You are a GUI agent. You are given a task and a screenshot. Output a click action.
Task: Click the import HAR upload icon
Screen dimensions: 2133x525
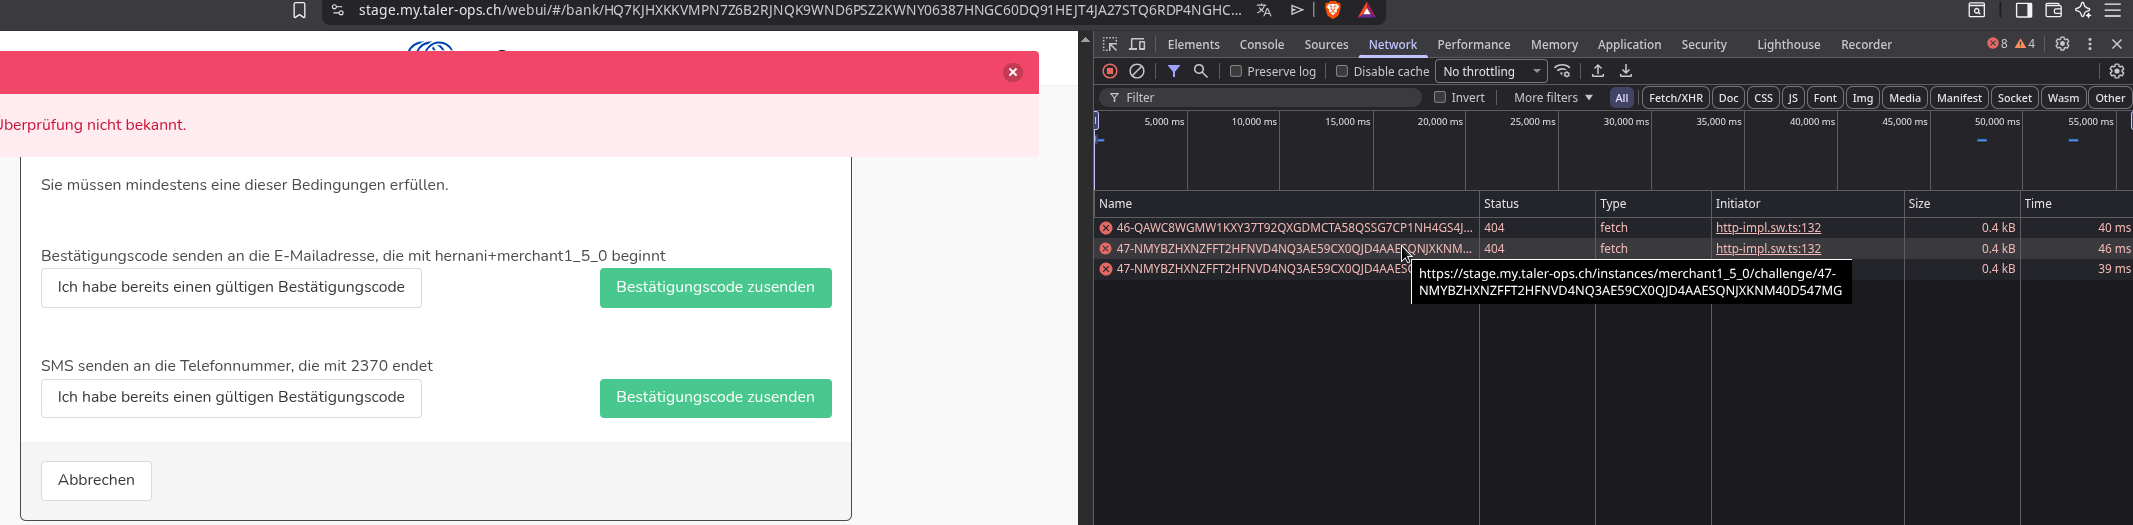coord(1598,71)
